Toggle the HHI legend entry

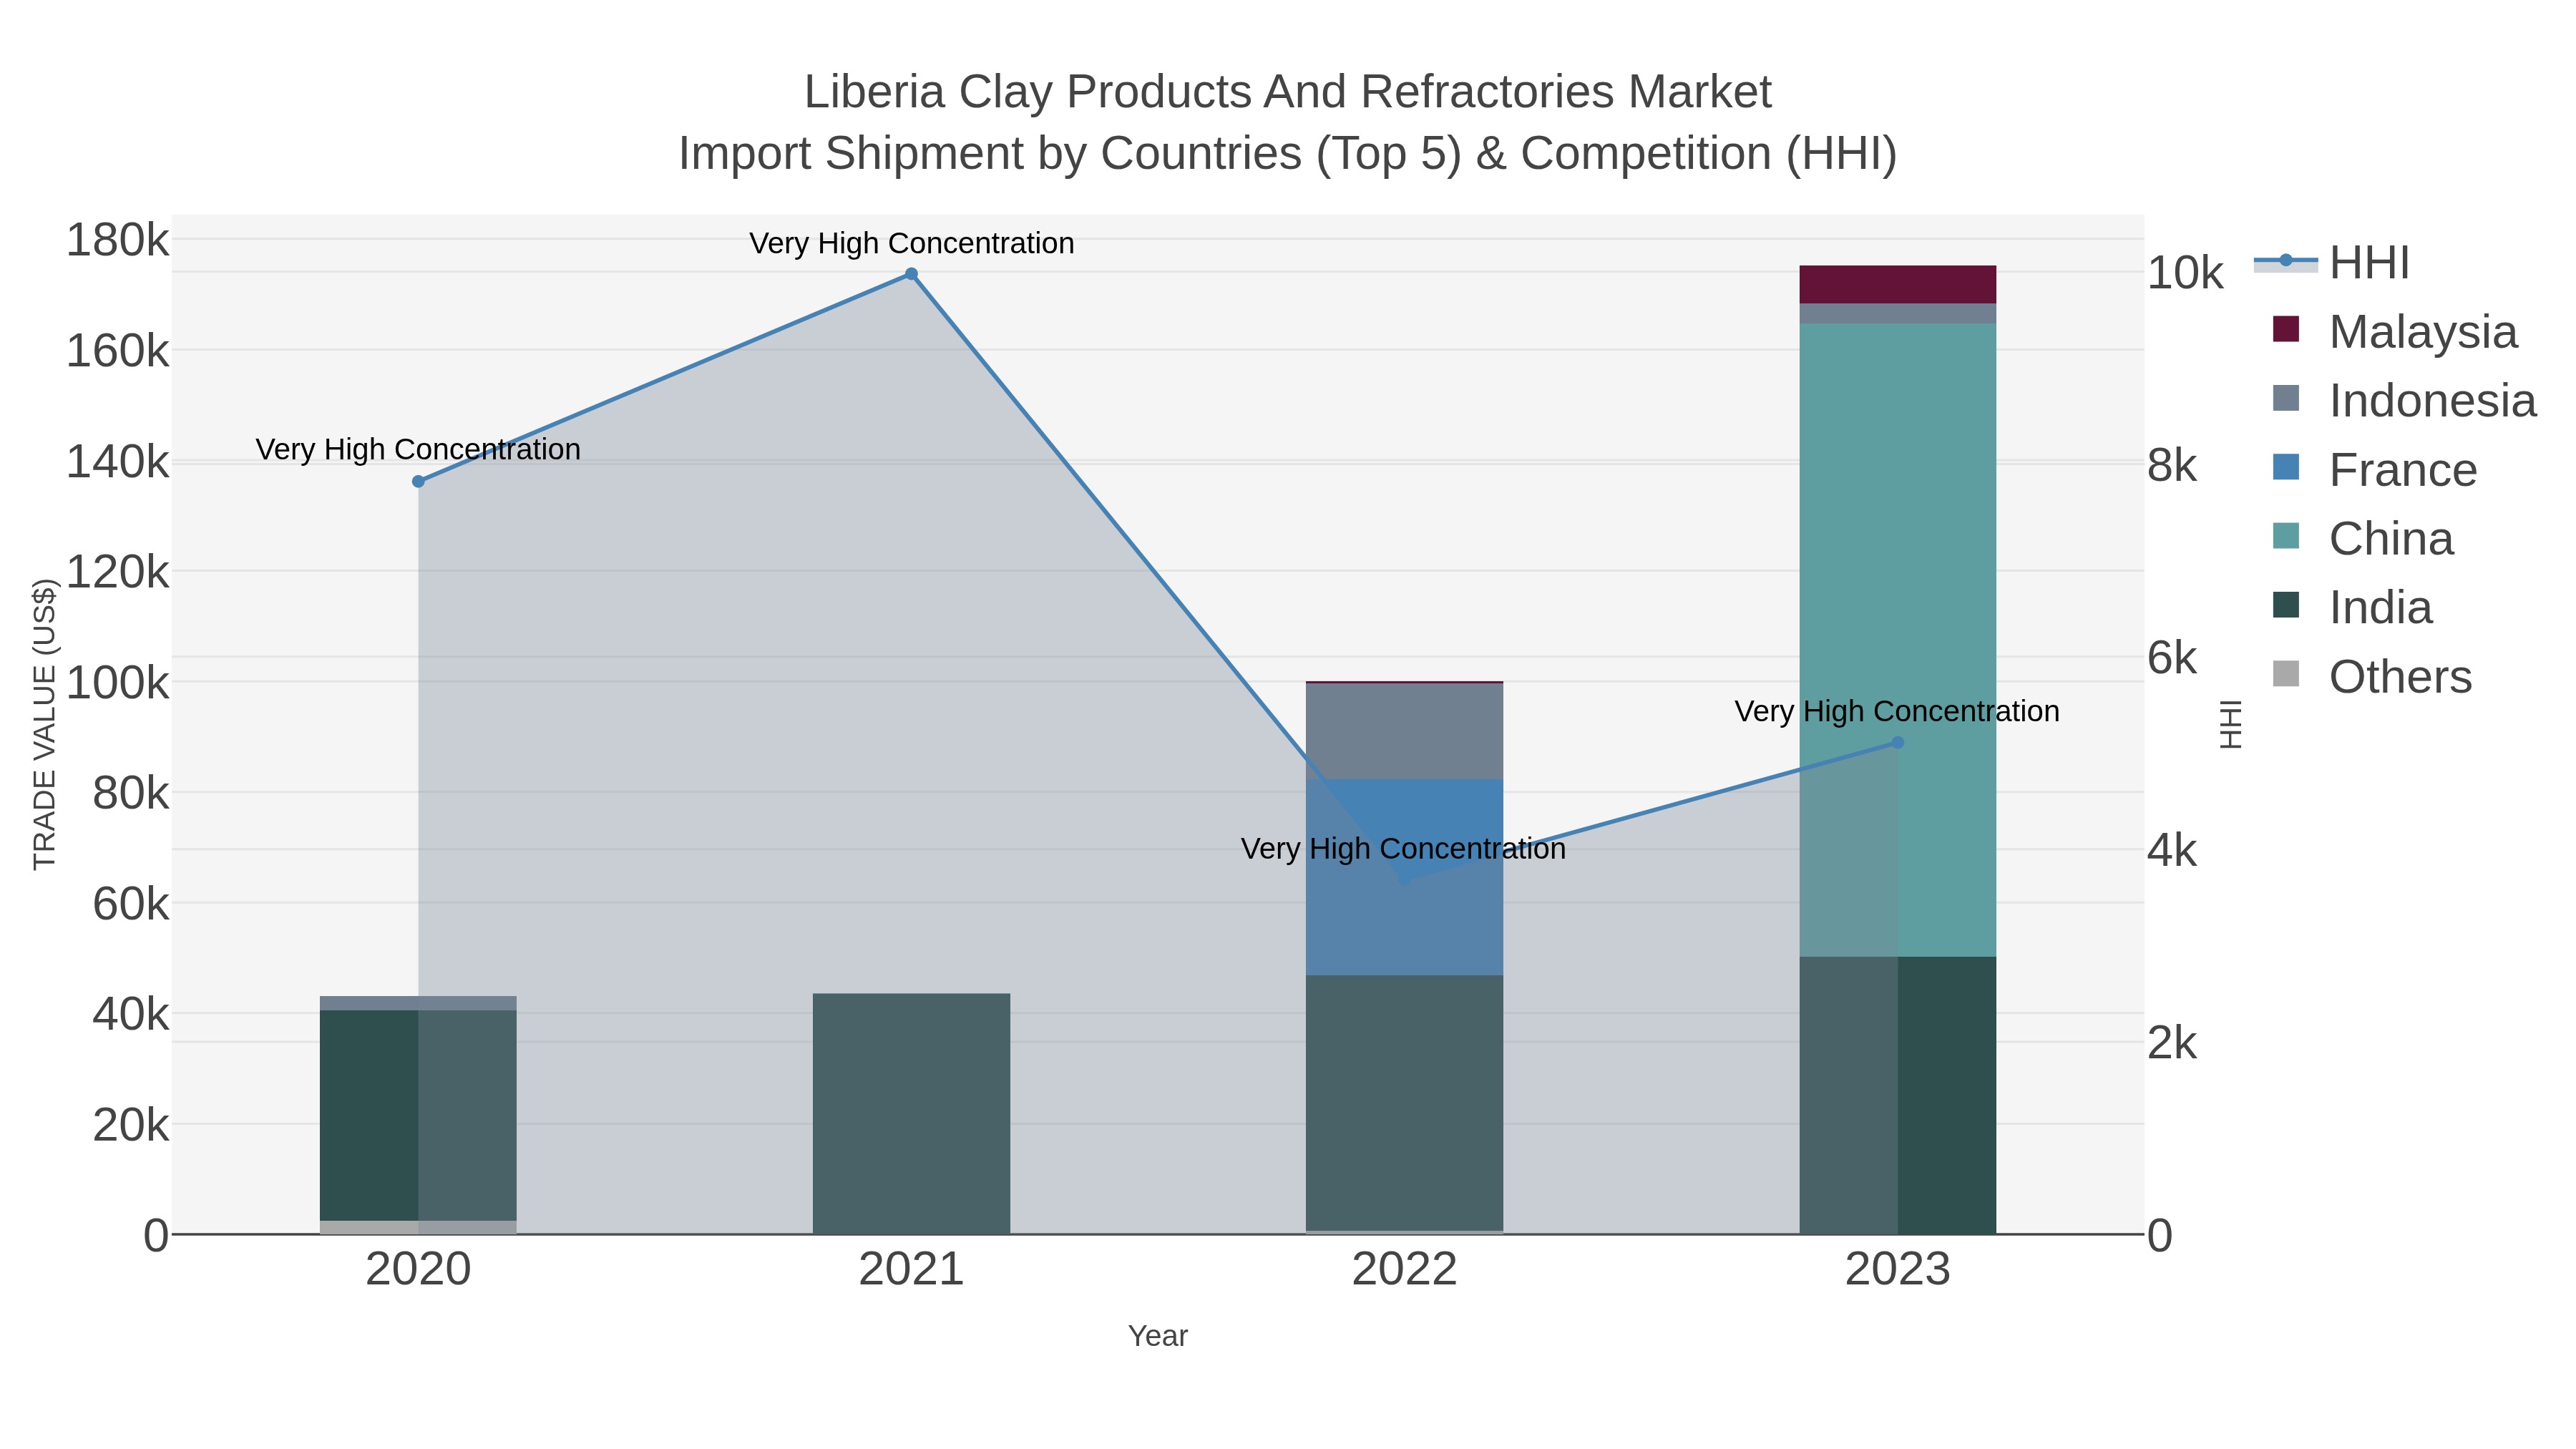pos(2331,263)
